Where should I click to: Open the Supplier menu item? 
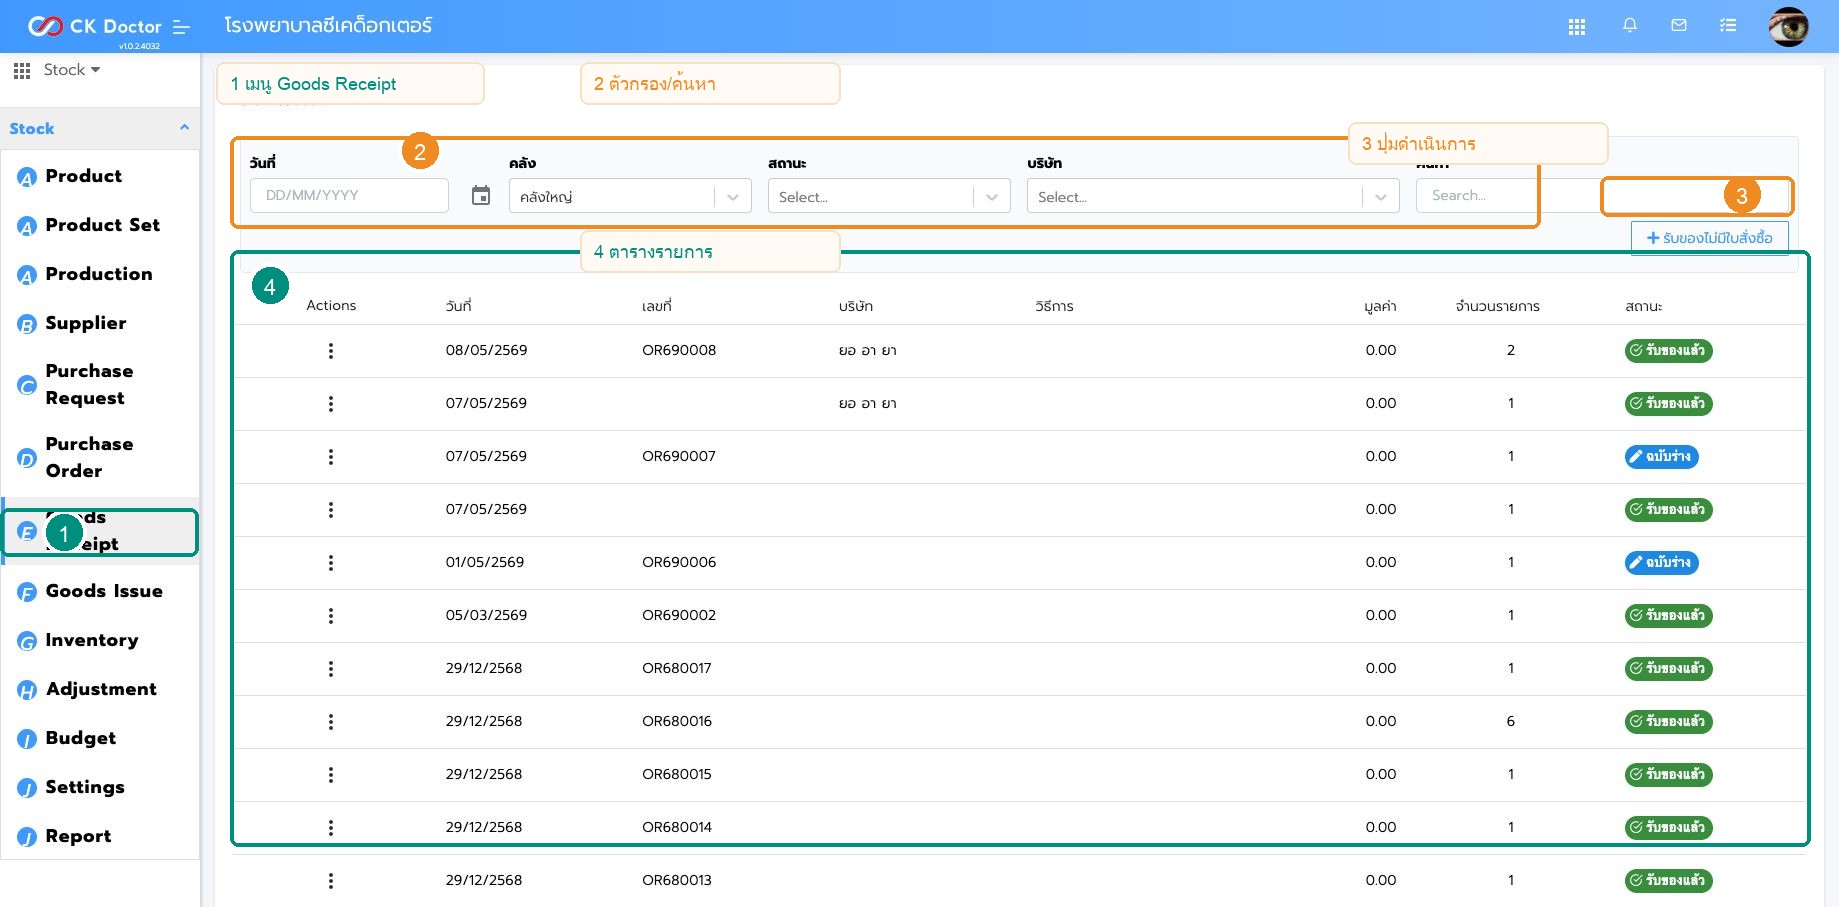pyautogui.click(x=86, y=323)
